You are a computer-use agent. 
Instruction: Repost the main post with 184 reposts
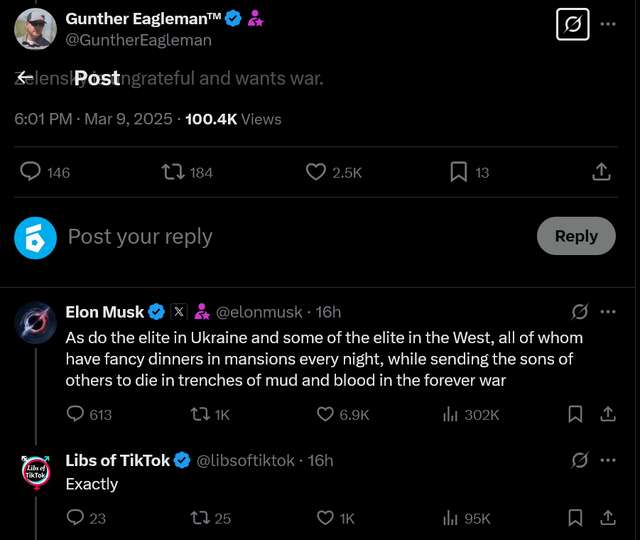173,172
